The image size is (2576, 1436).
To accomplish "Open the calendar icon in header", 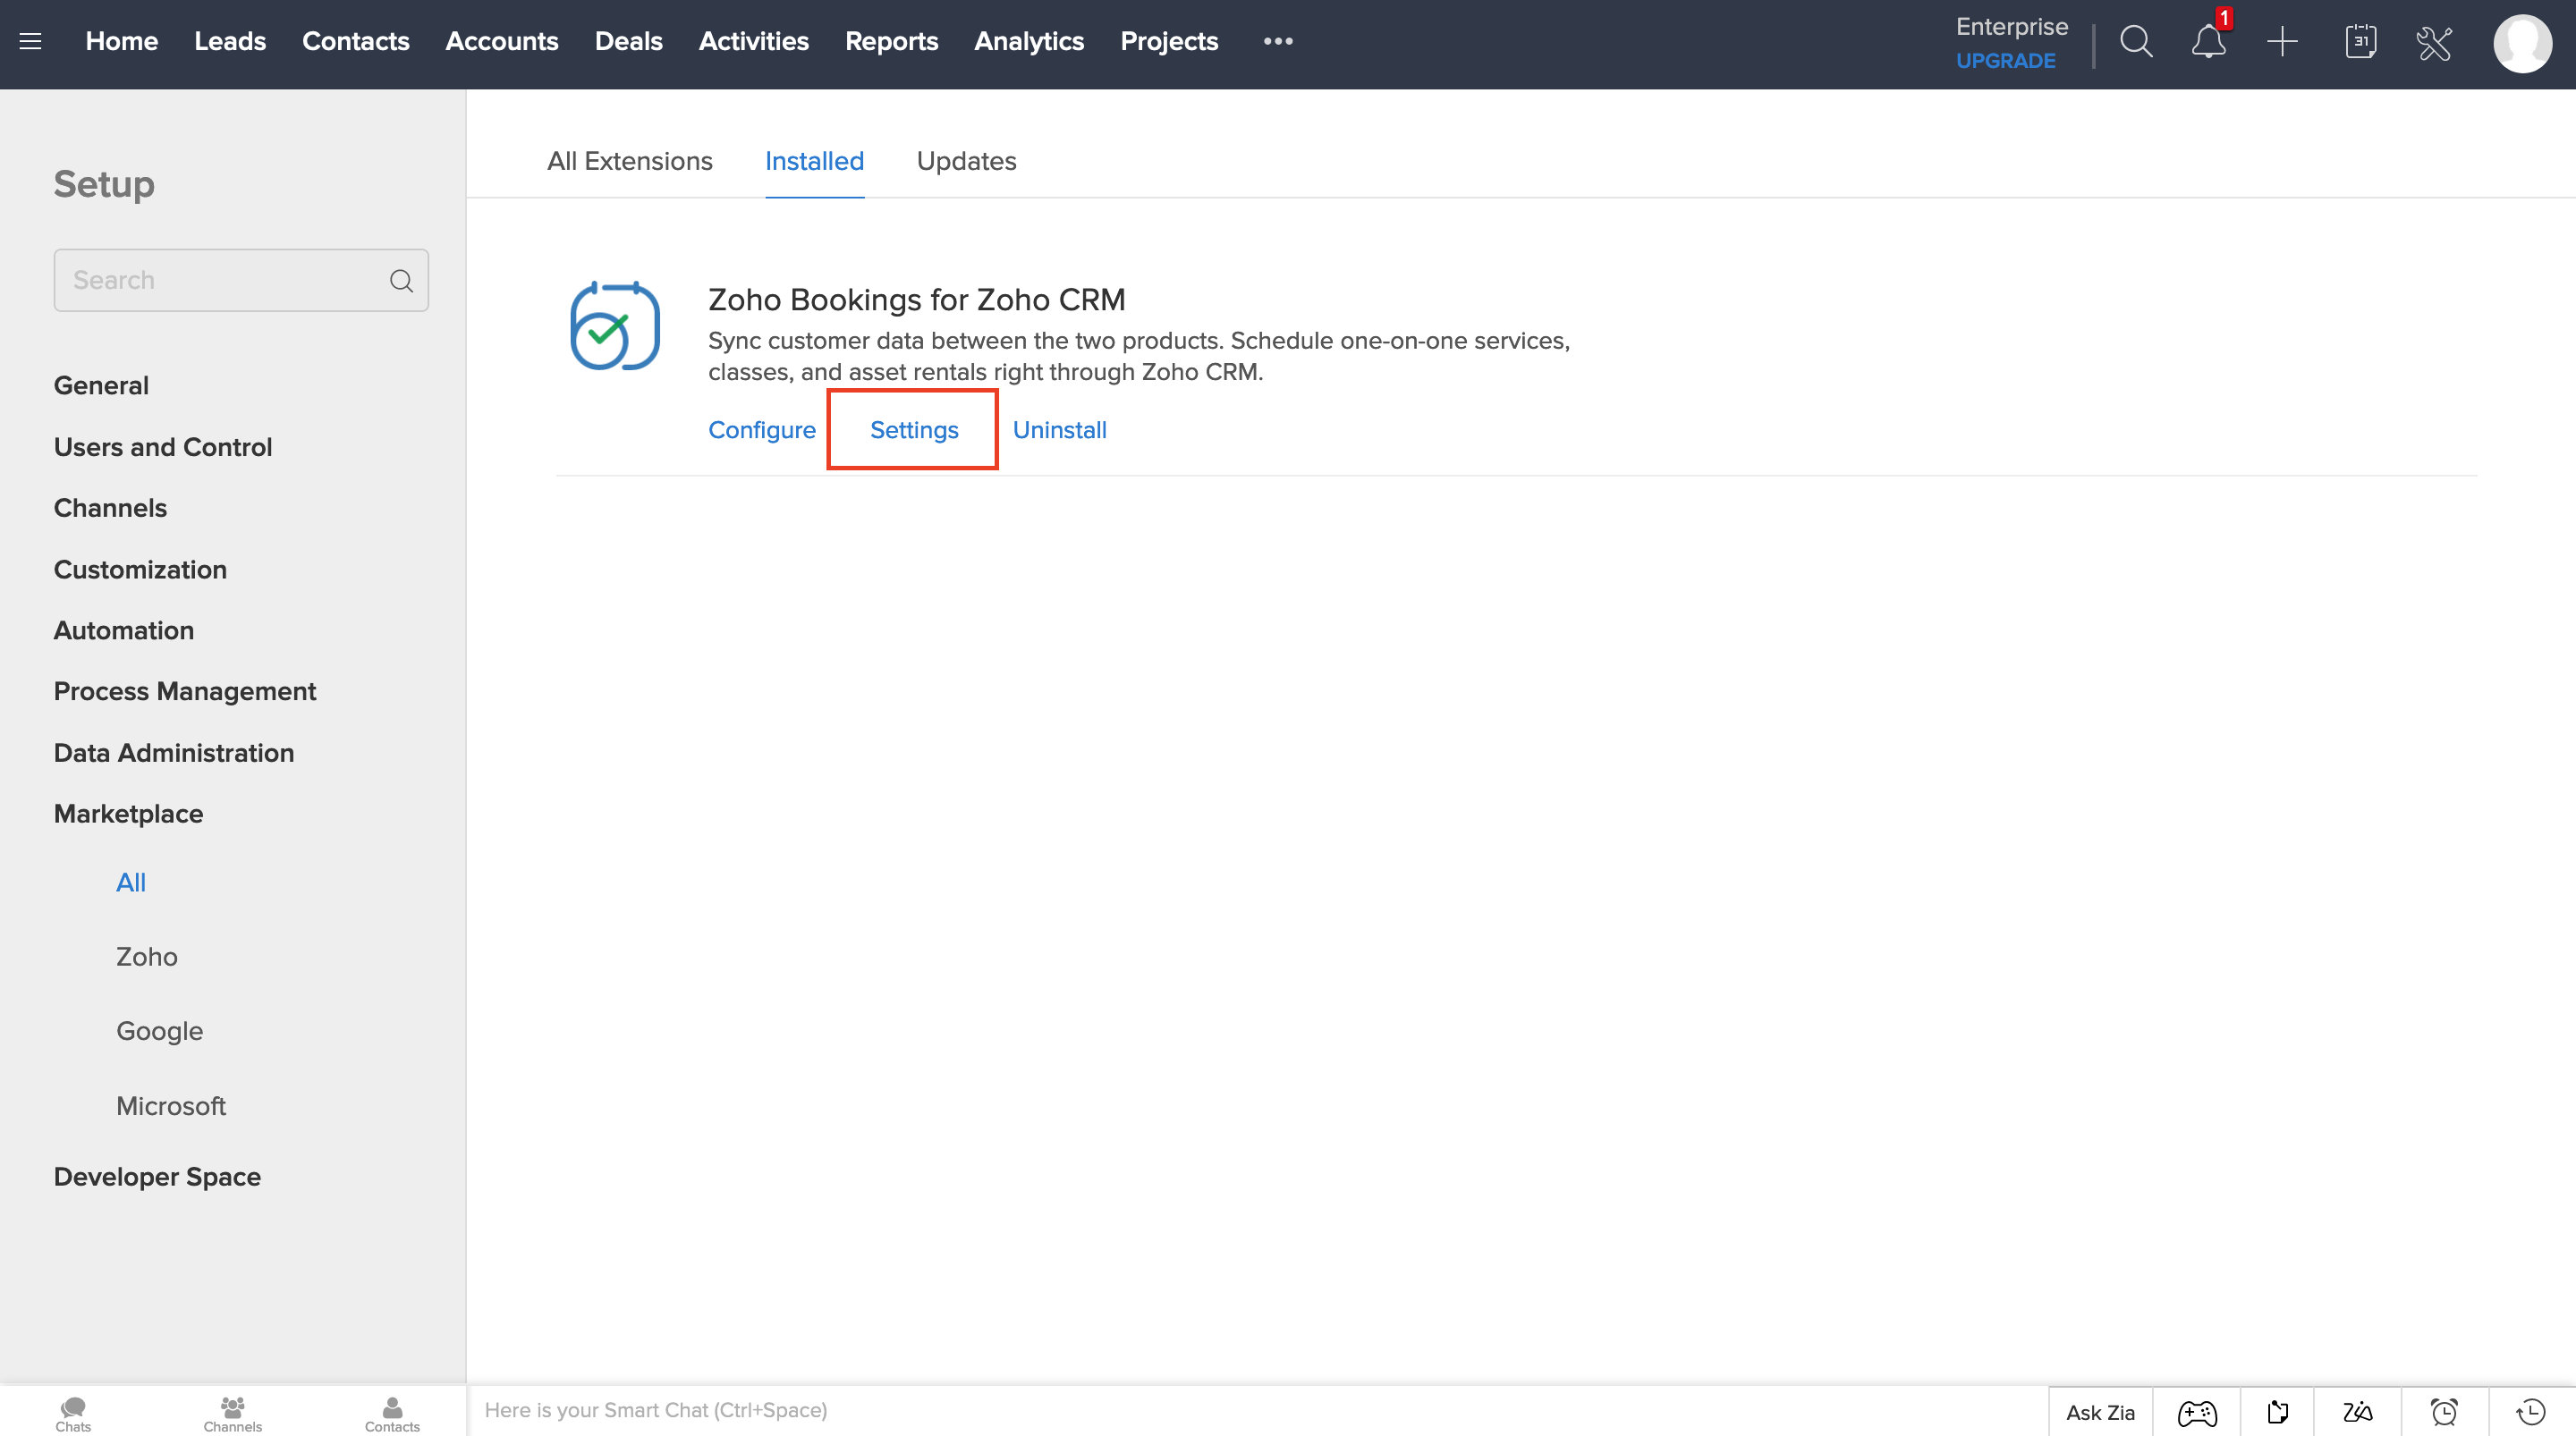I will pos(2360,41).
